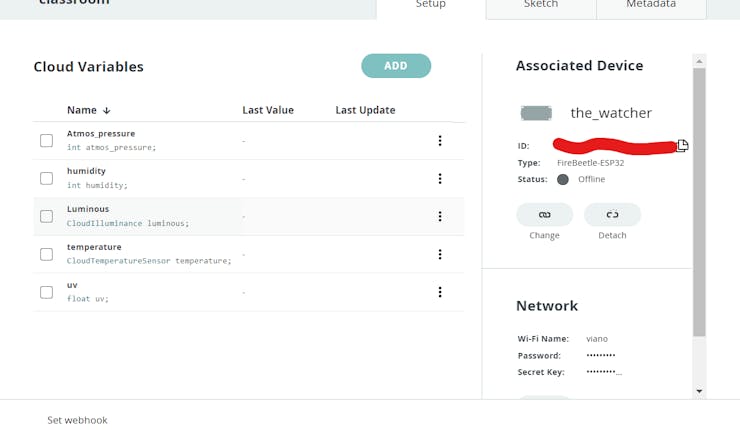
Task: Select the uv variable checkbox
Action: (x=46, y=292)
